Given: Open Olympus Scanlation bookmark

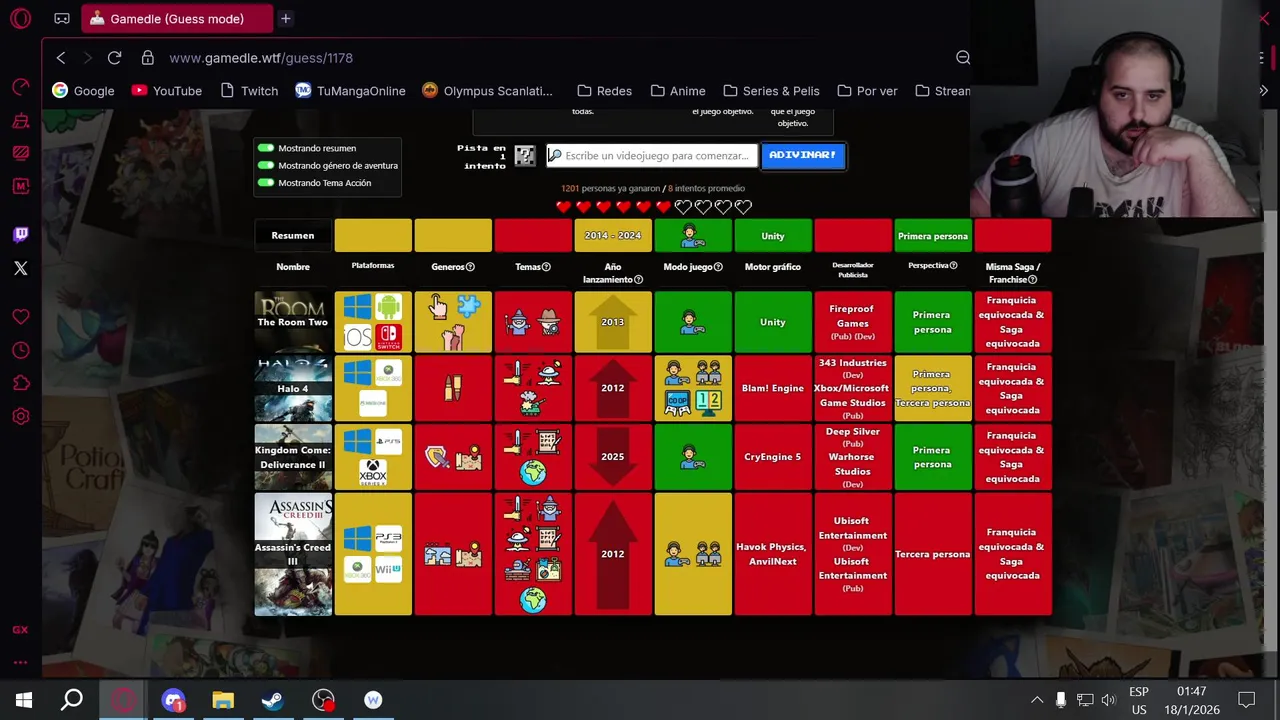Looking at the screenshot, I should click(x=487, y=91).
